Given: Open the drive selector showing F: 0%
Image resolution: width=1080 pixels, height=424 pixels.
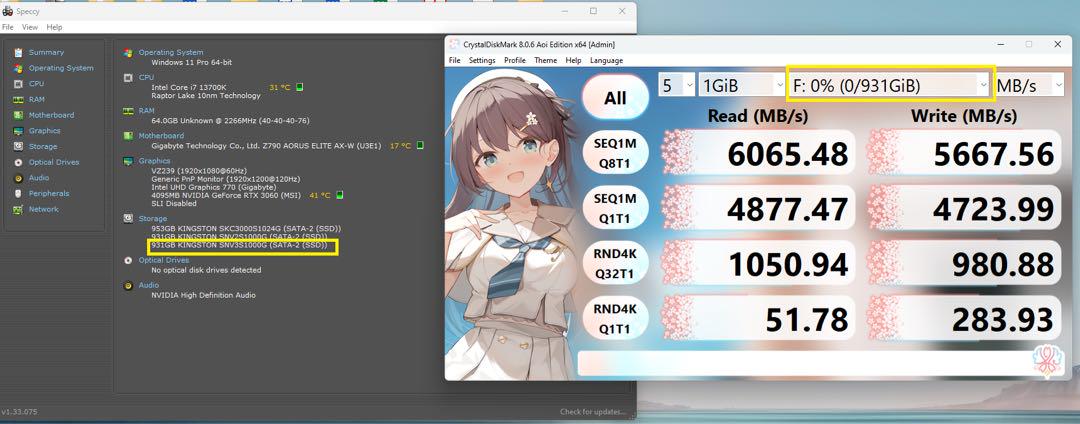Looking at the screenshot, I should pos(891,85).
